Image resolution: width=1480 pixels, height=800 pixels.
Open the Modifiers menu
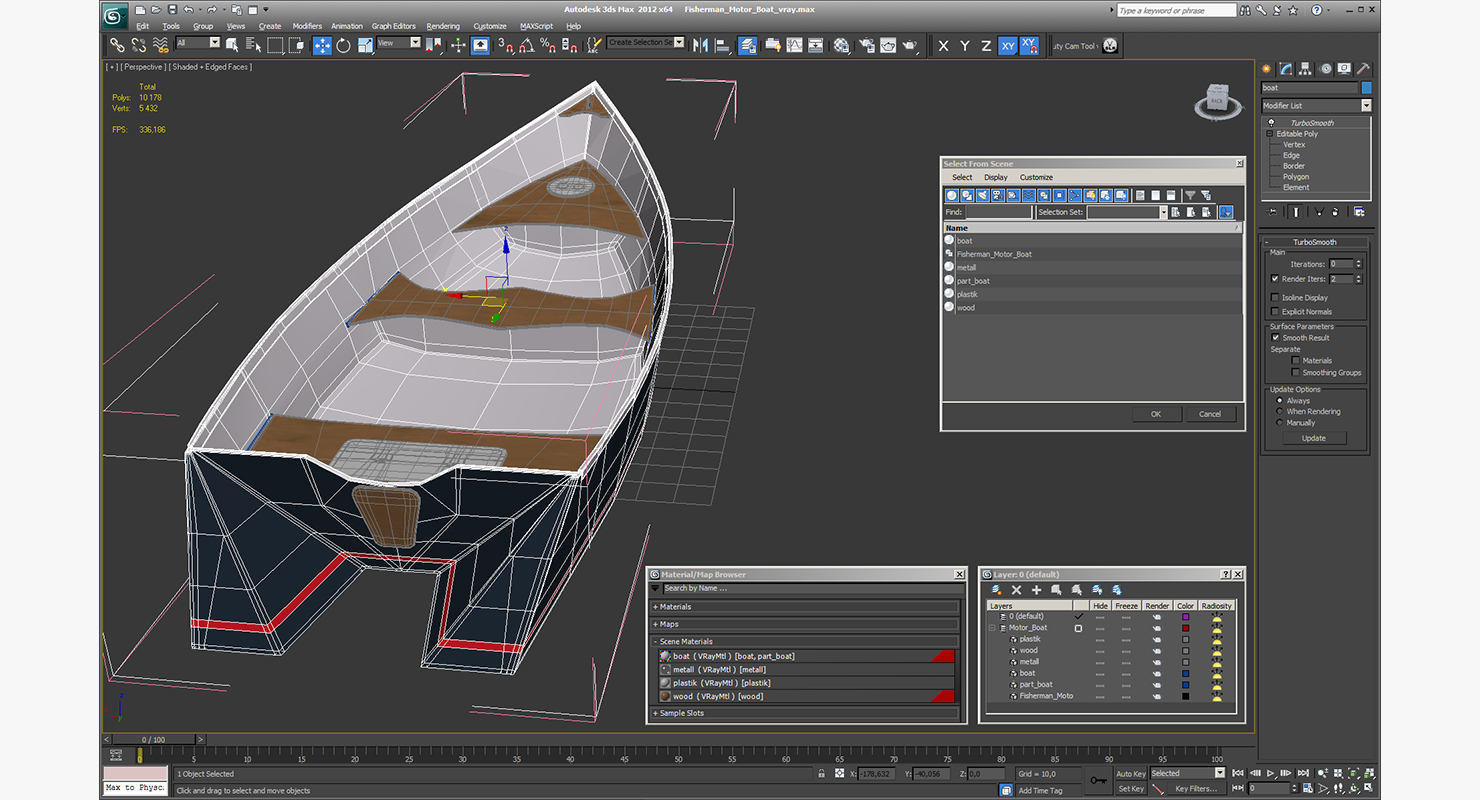pyautogui.click(x=307, y=26)
